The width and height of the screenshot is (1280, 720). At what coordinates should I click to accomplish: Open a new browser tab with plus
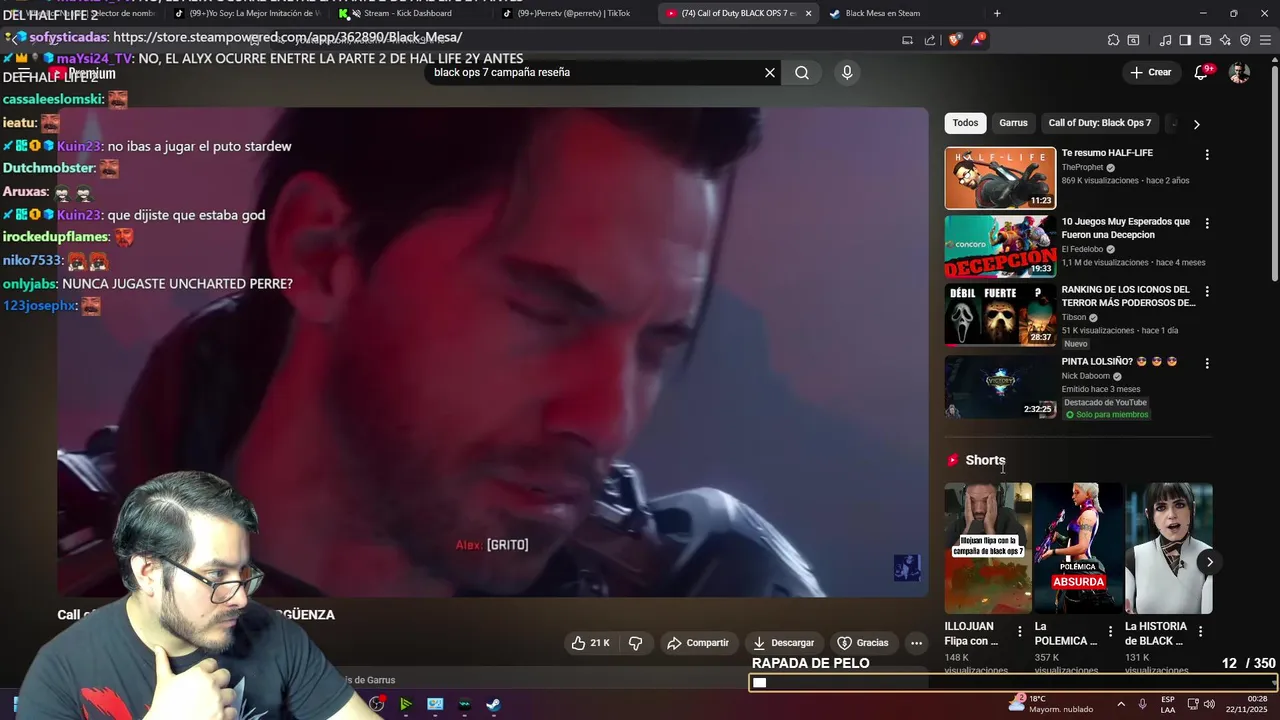[997, 14]
